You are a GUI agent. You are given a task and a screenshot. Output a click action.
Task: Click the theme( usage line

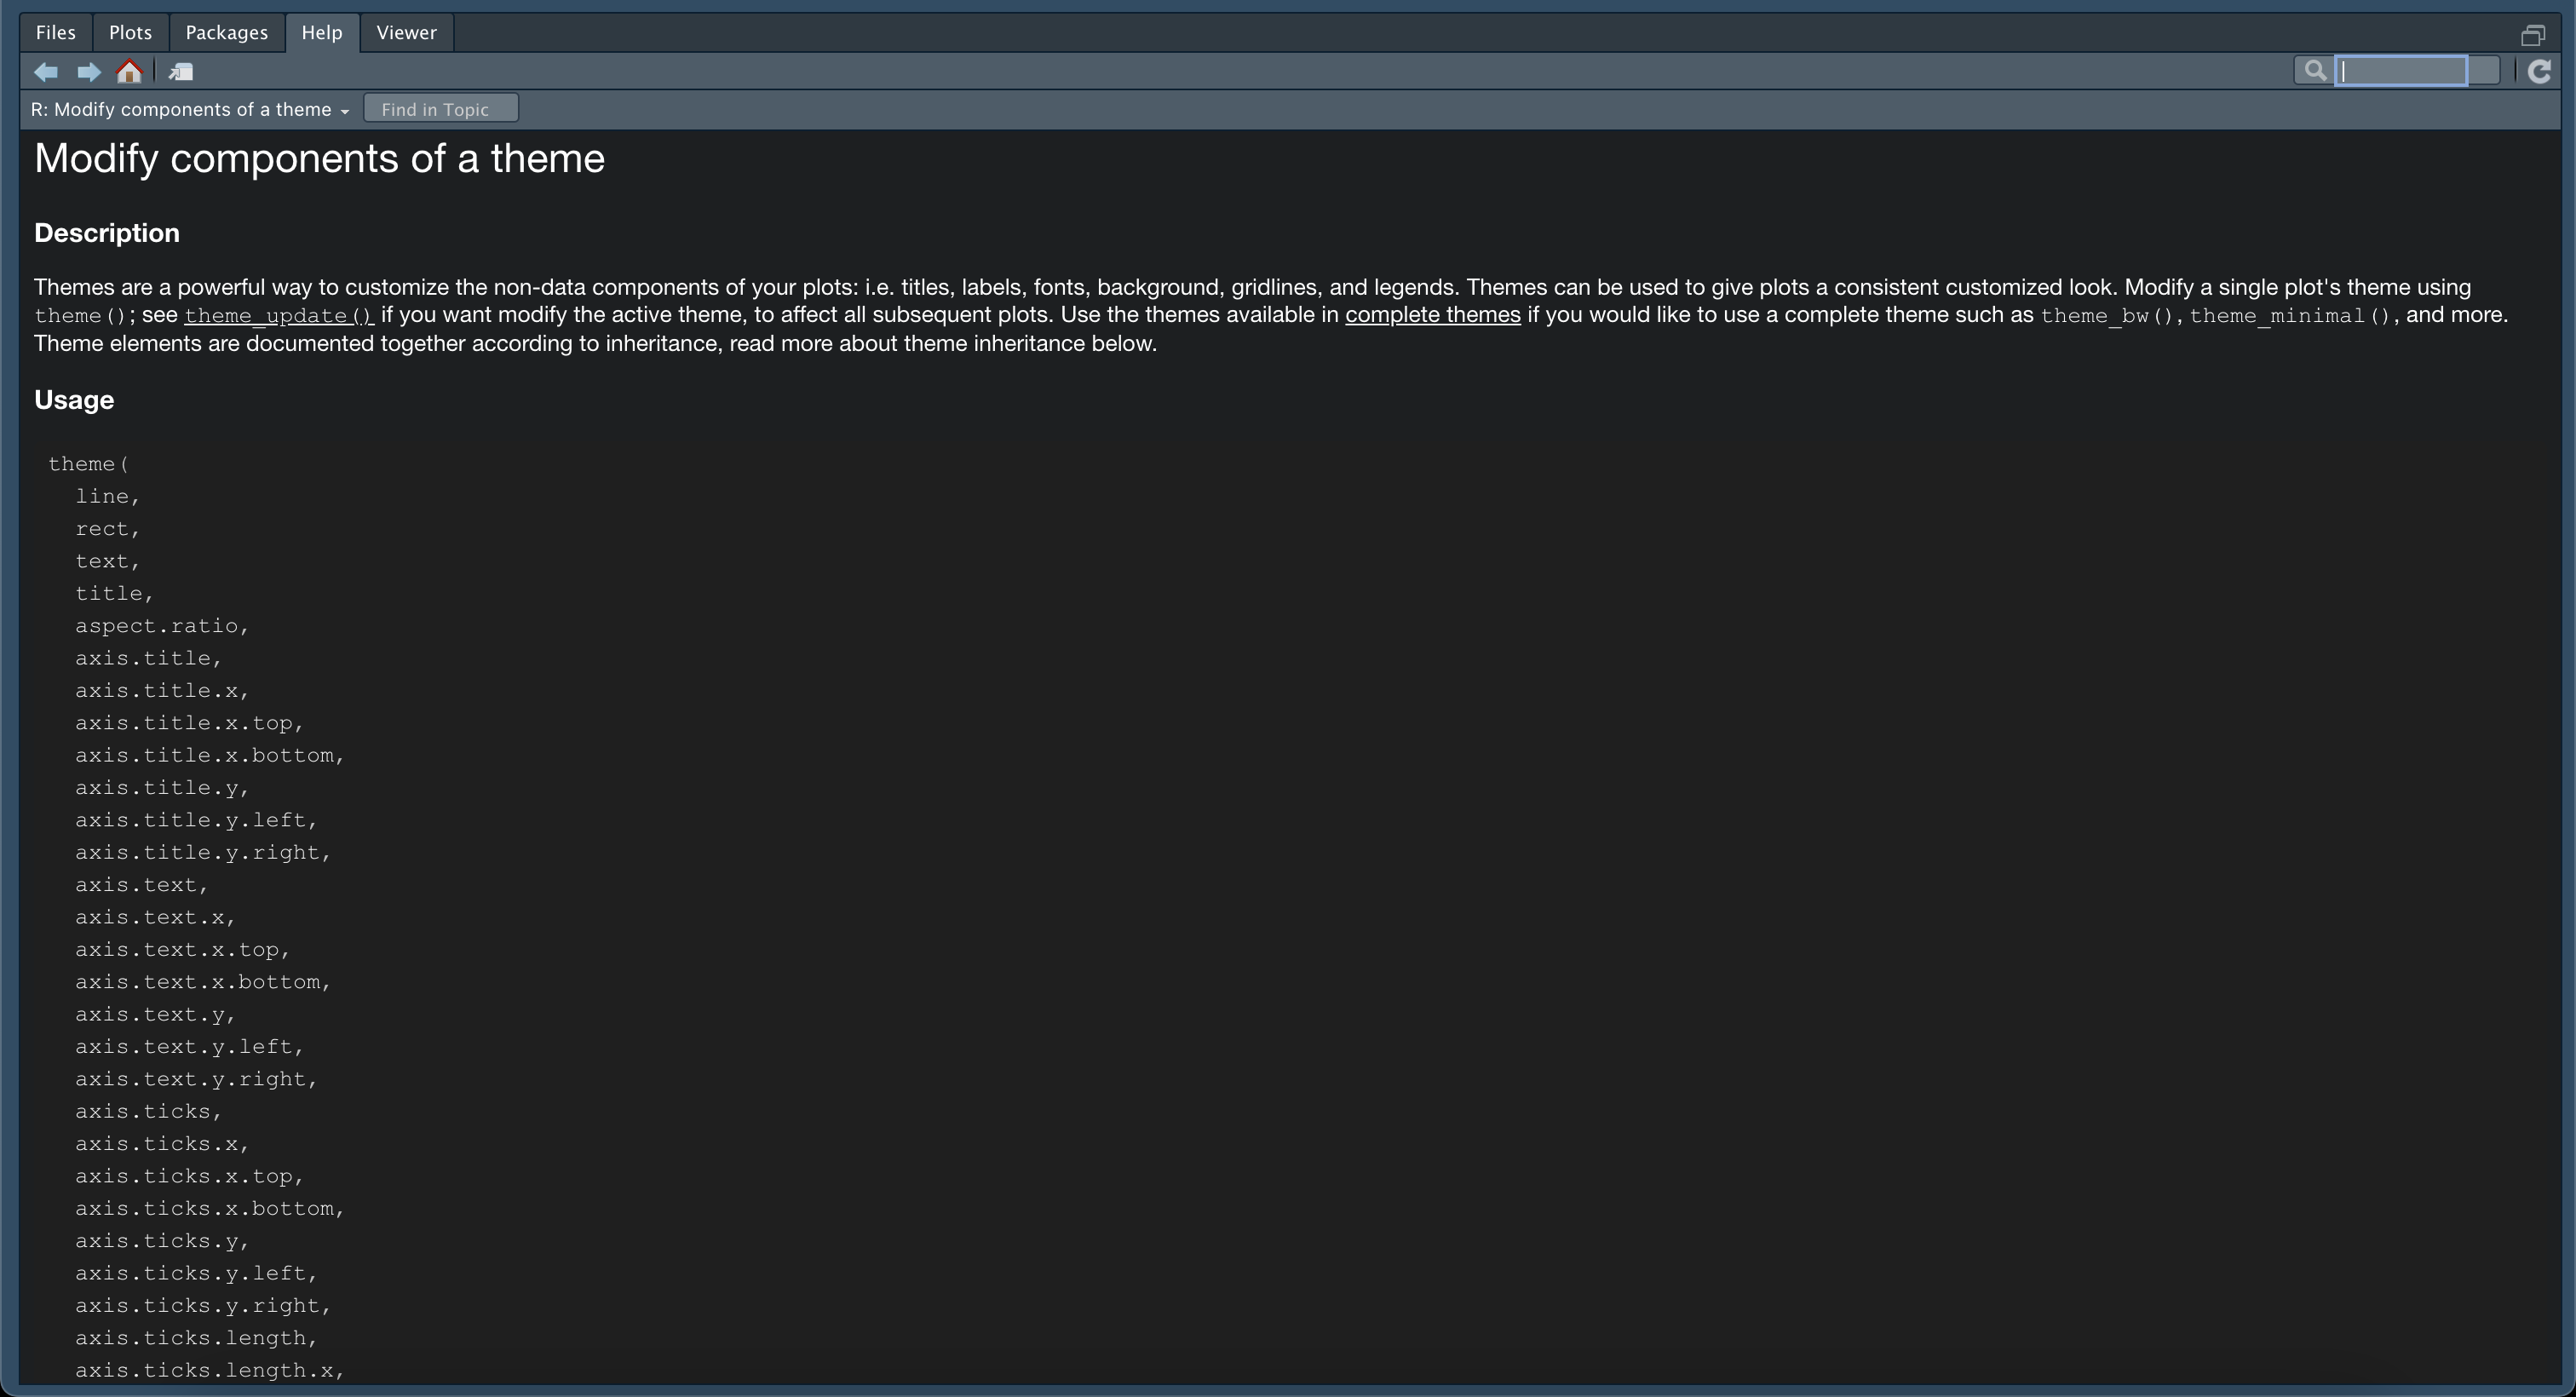89,464
